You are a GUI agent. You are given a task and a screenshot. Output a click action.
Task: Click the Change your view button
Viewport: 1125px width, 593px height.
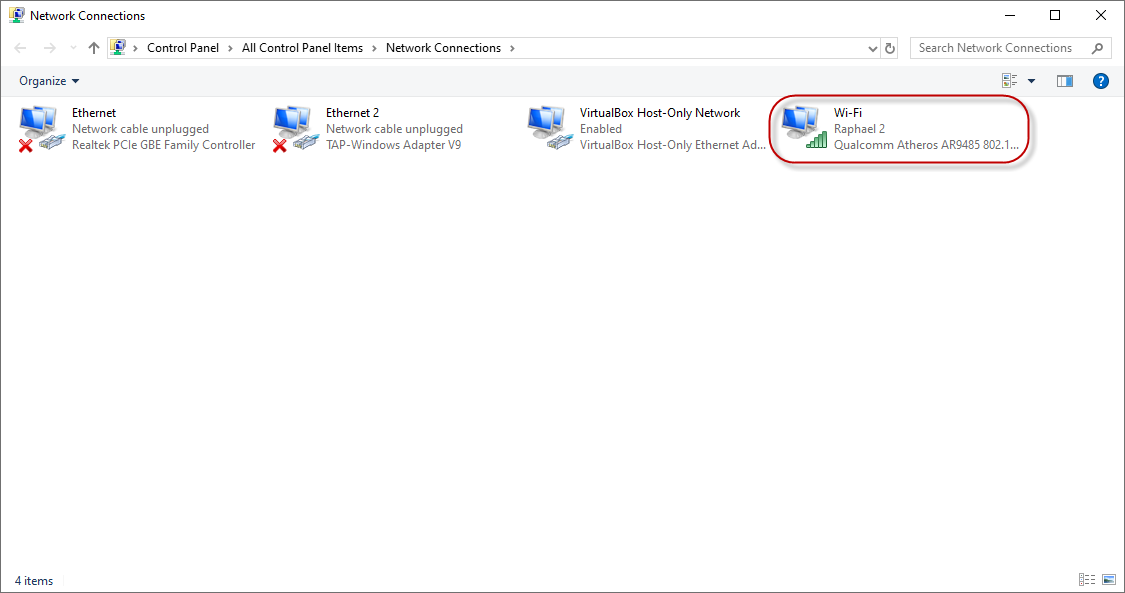click(x=1010, y=81)
